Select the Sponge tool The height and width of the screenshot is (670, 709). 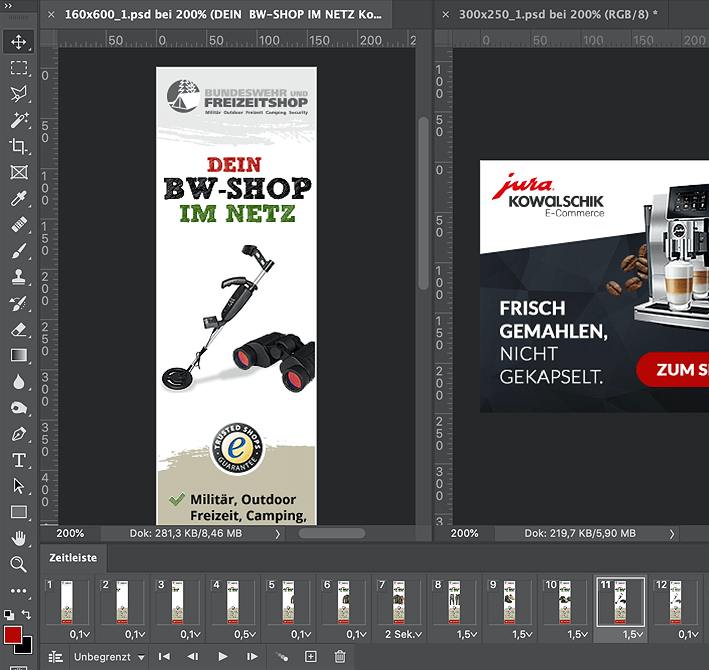[19, 408]
